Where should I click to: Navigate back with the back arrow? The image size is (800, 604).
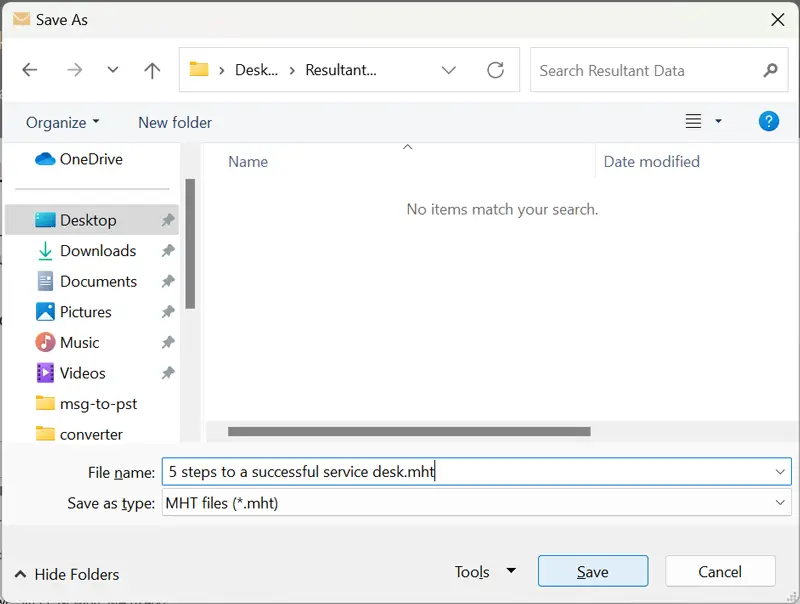(30, 70)
